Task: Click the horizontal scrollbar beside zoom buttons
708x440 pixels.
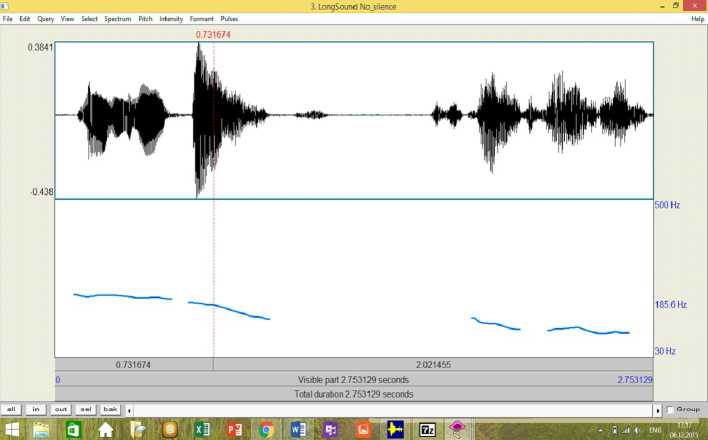Action: [390, 409]
